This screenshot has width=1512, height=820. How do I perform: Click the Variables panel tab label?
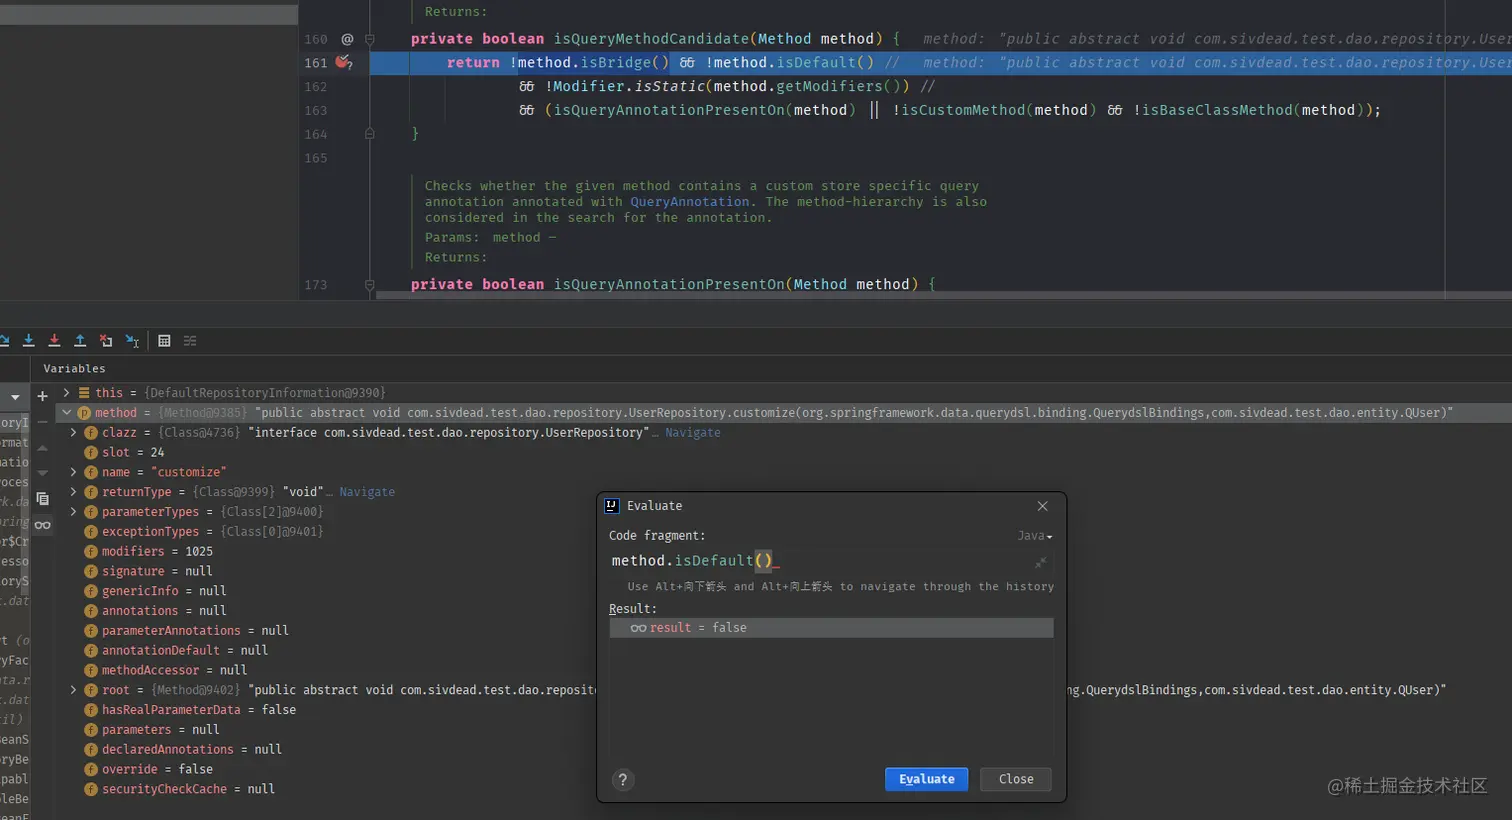tap(74, 369)
